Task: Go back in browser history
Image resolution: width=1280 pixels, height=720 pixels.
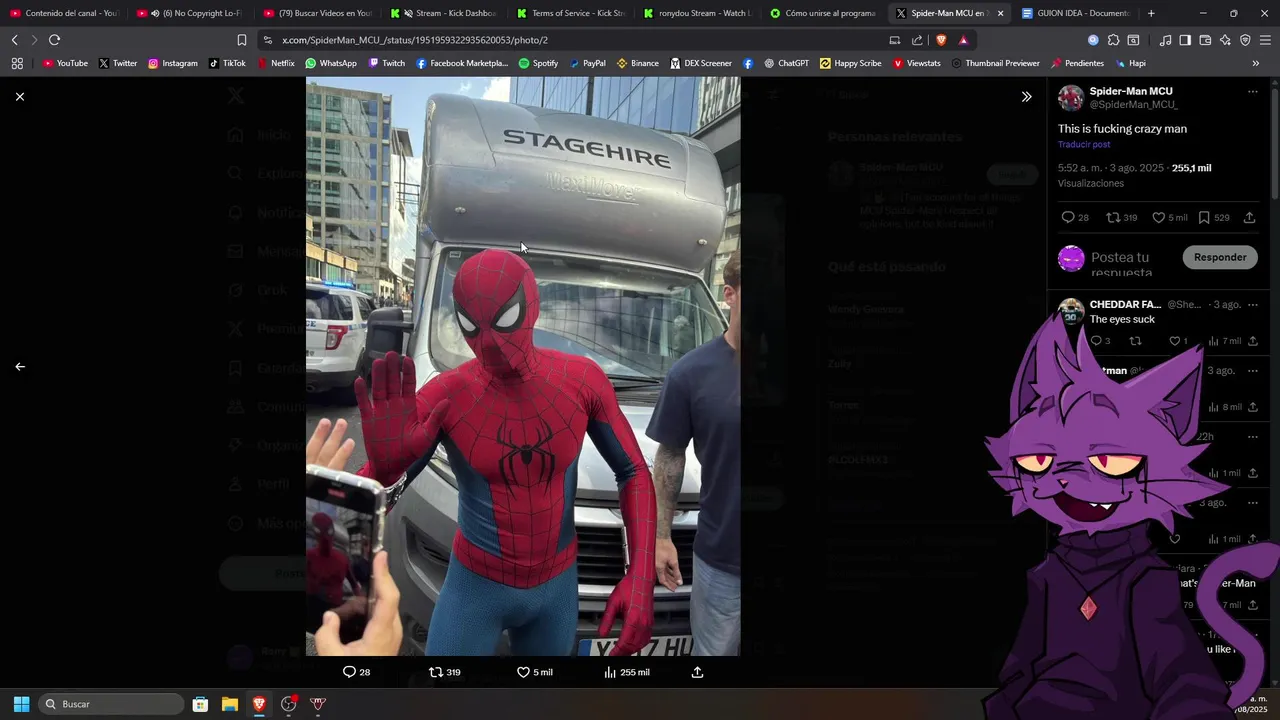Action: 14,40
